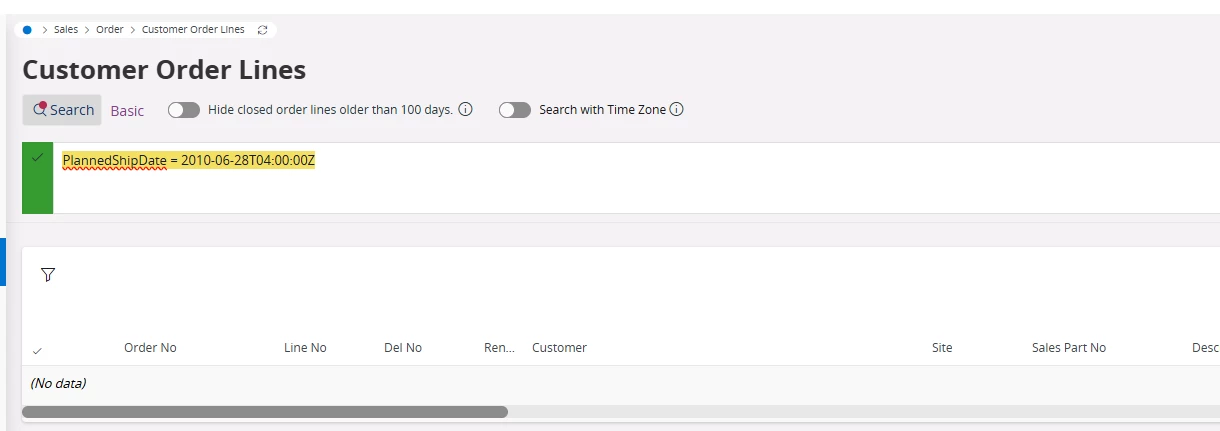Click the info icon beside 100 days toggle
1220x431 pixels.
point(465,110)
